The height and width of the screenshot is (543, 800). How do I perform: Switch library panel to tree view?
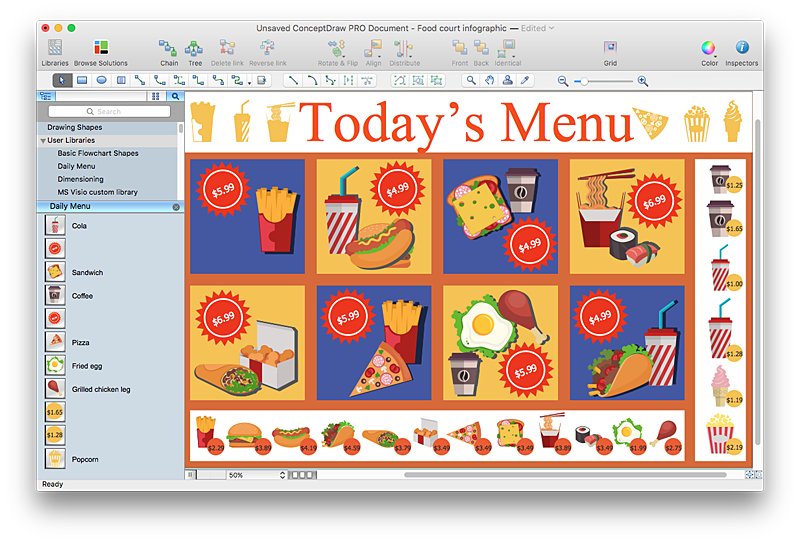(45, 96)
